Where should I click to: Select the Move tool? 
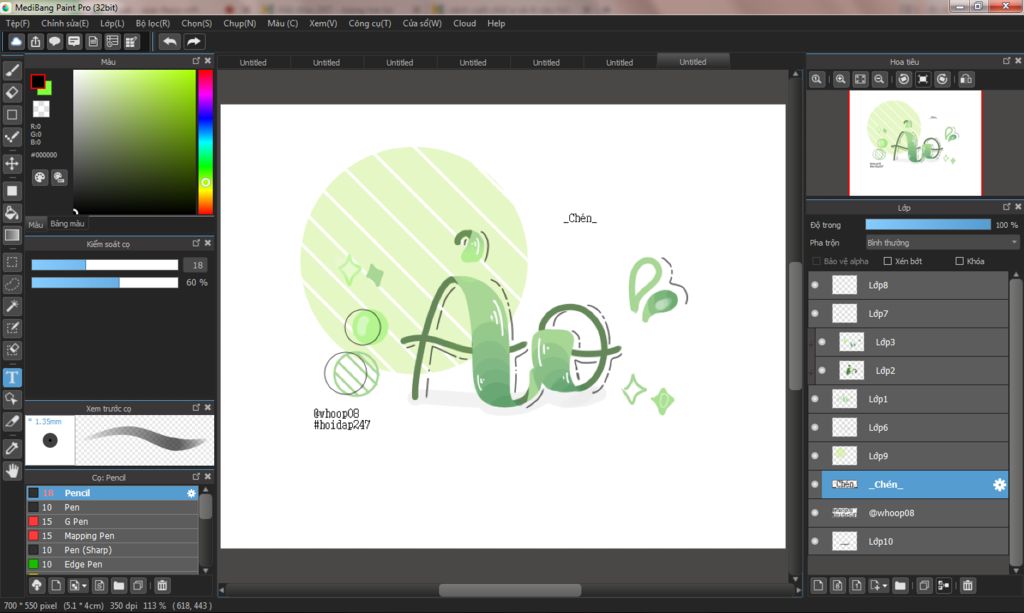[12, 163]
